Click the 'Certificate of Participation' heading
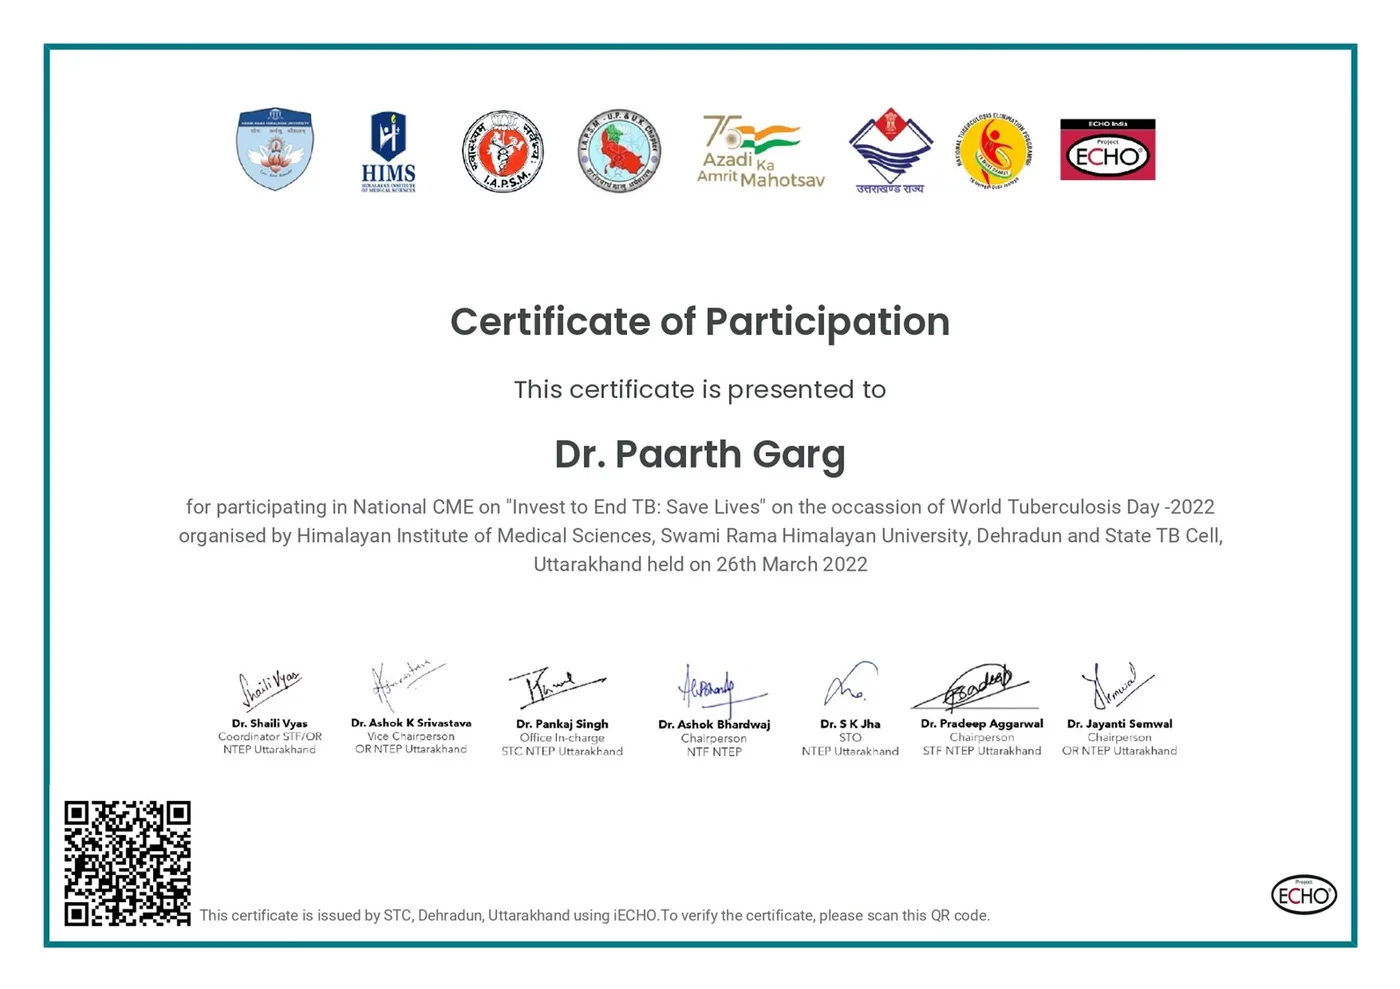1400x989 pixels. click(700, 322)
